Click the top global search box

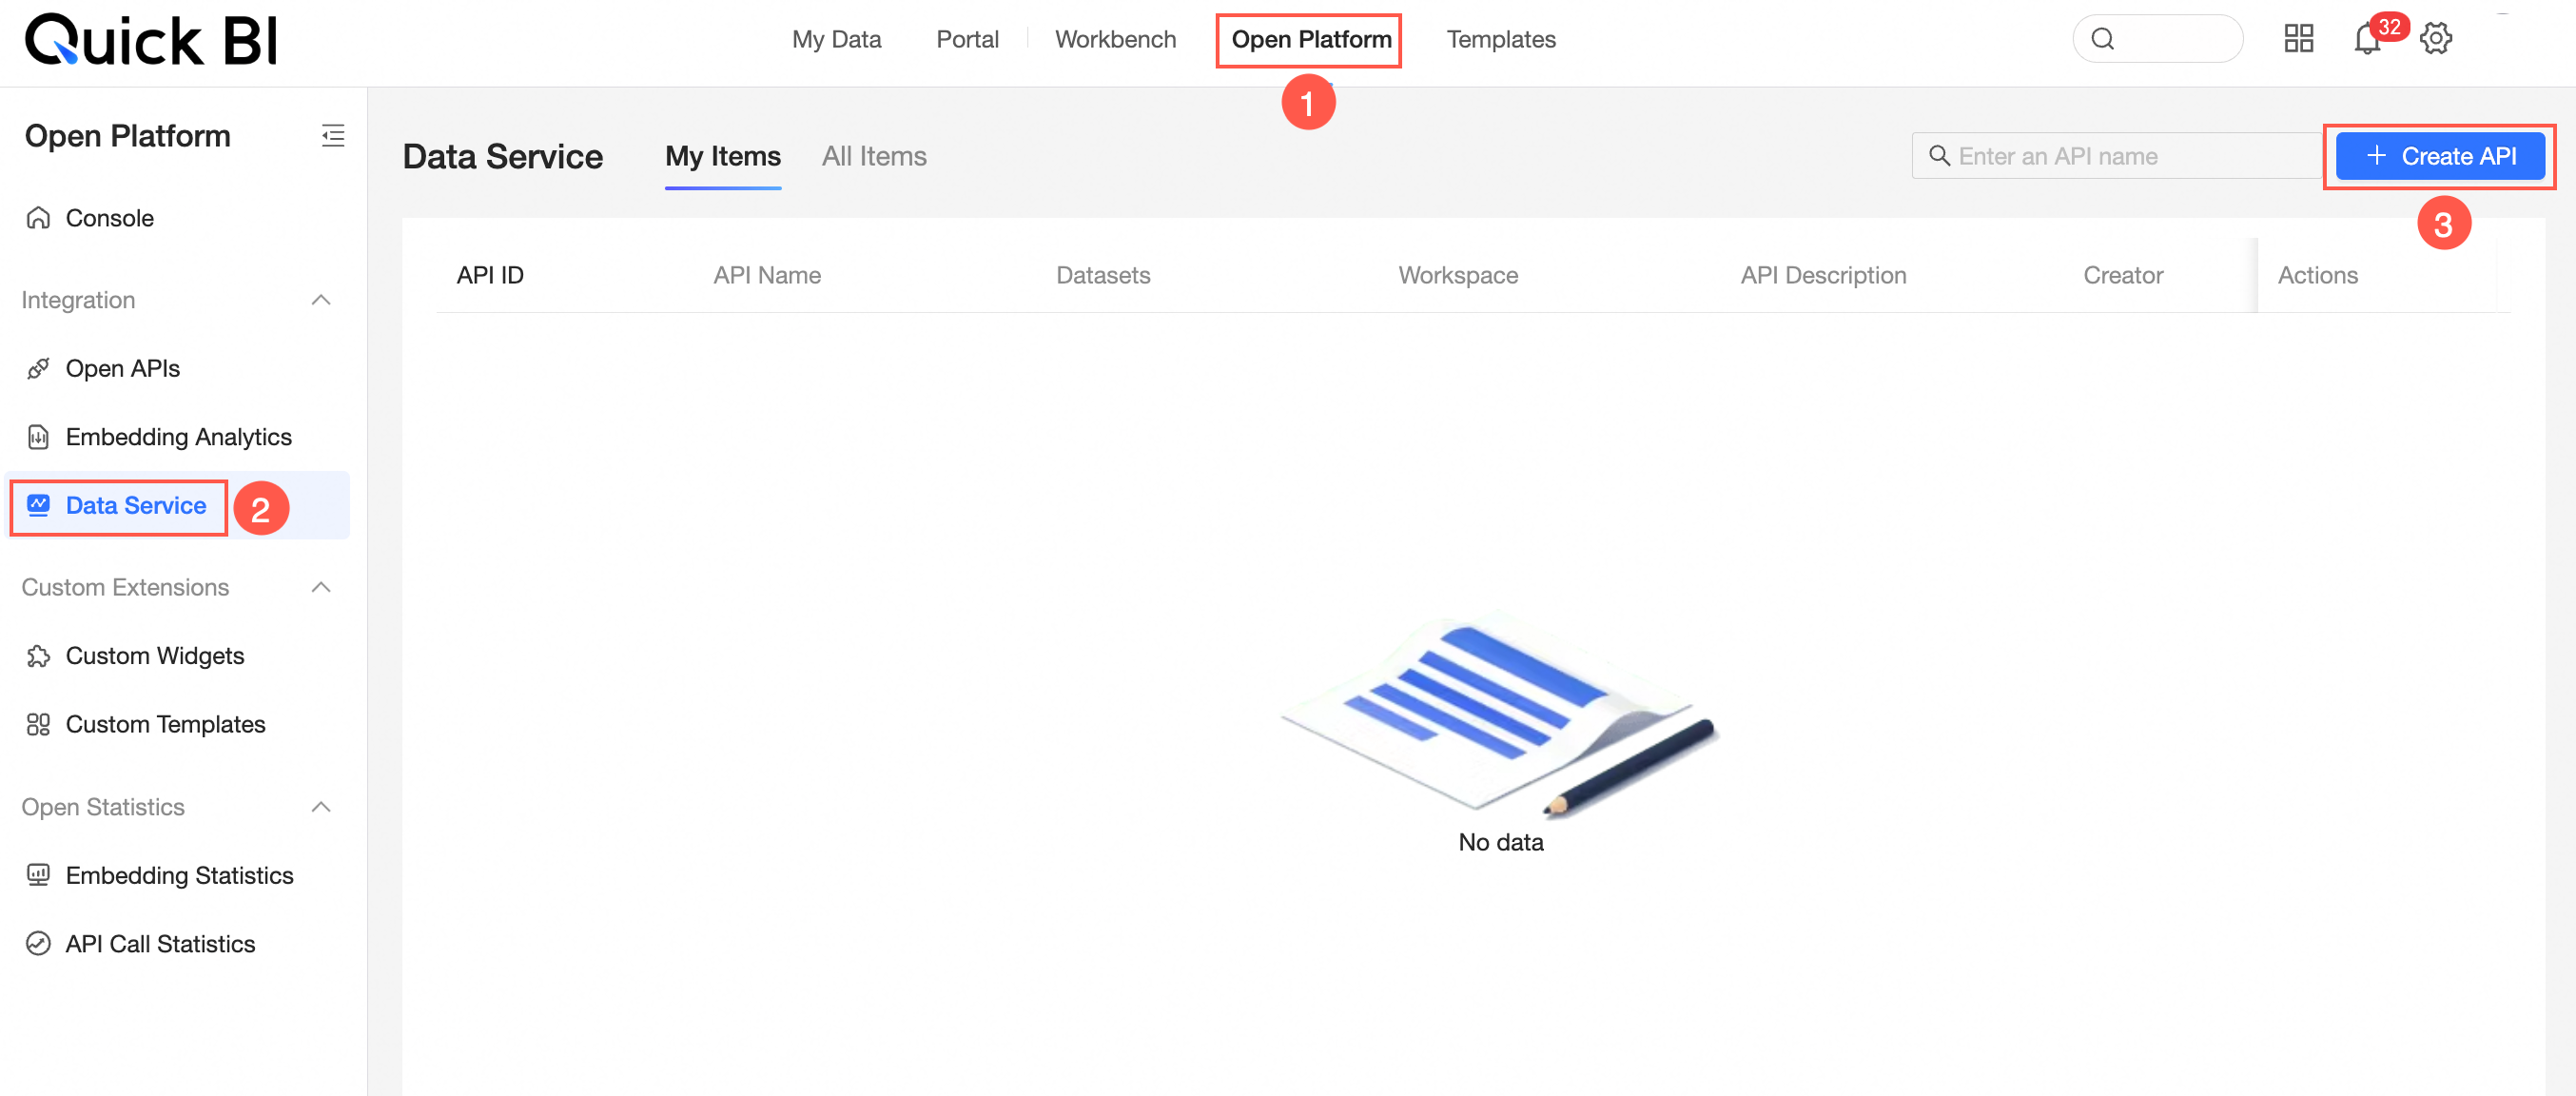point(2158,39)
